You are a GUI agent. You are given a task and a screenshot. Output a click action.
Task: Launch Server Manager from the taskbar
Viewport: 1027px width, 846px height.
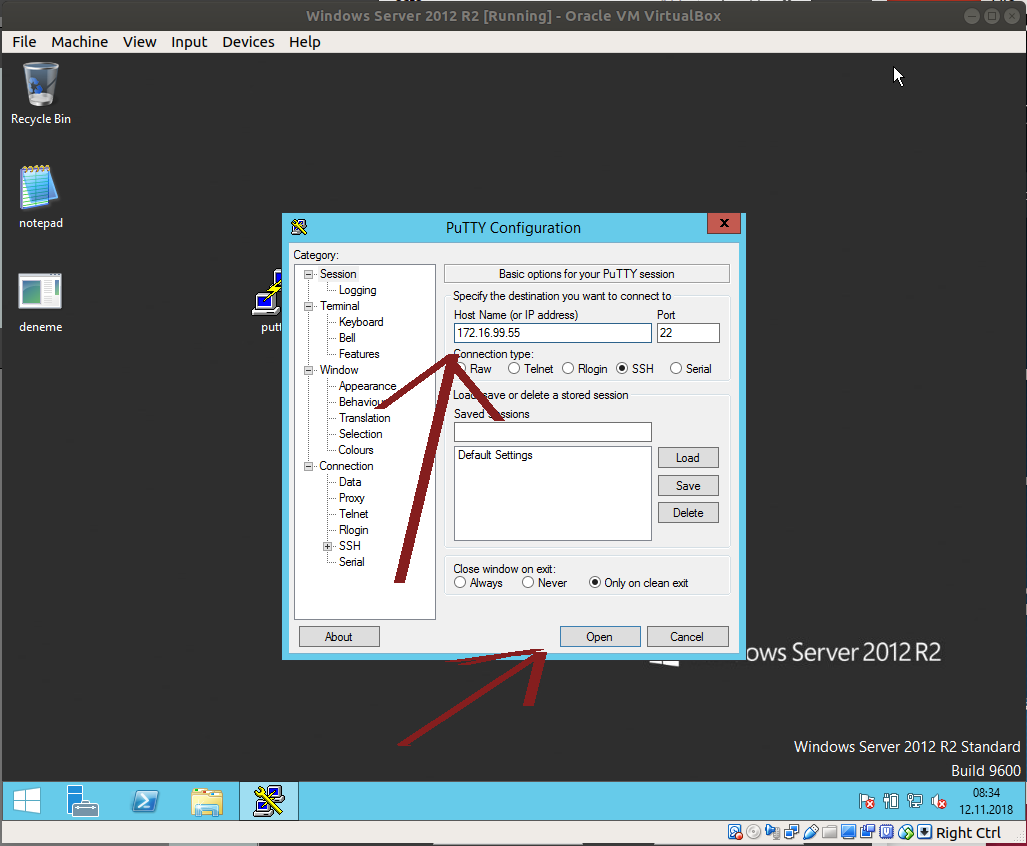(83, 801)
